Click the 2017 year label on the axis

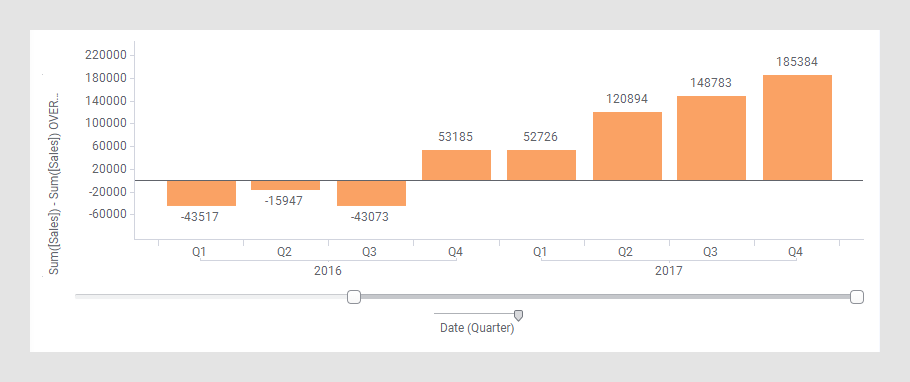[x=669, y=271]
